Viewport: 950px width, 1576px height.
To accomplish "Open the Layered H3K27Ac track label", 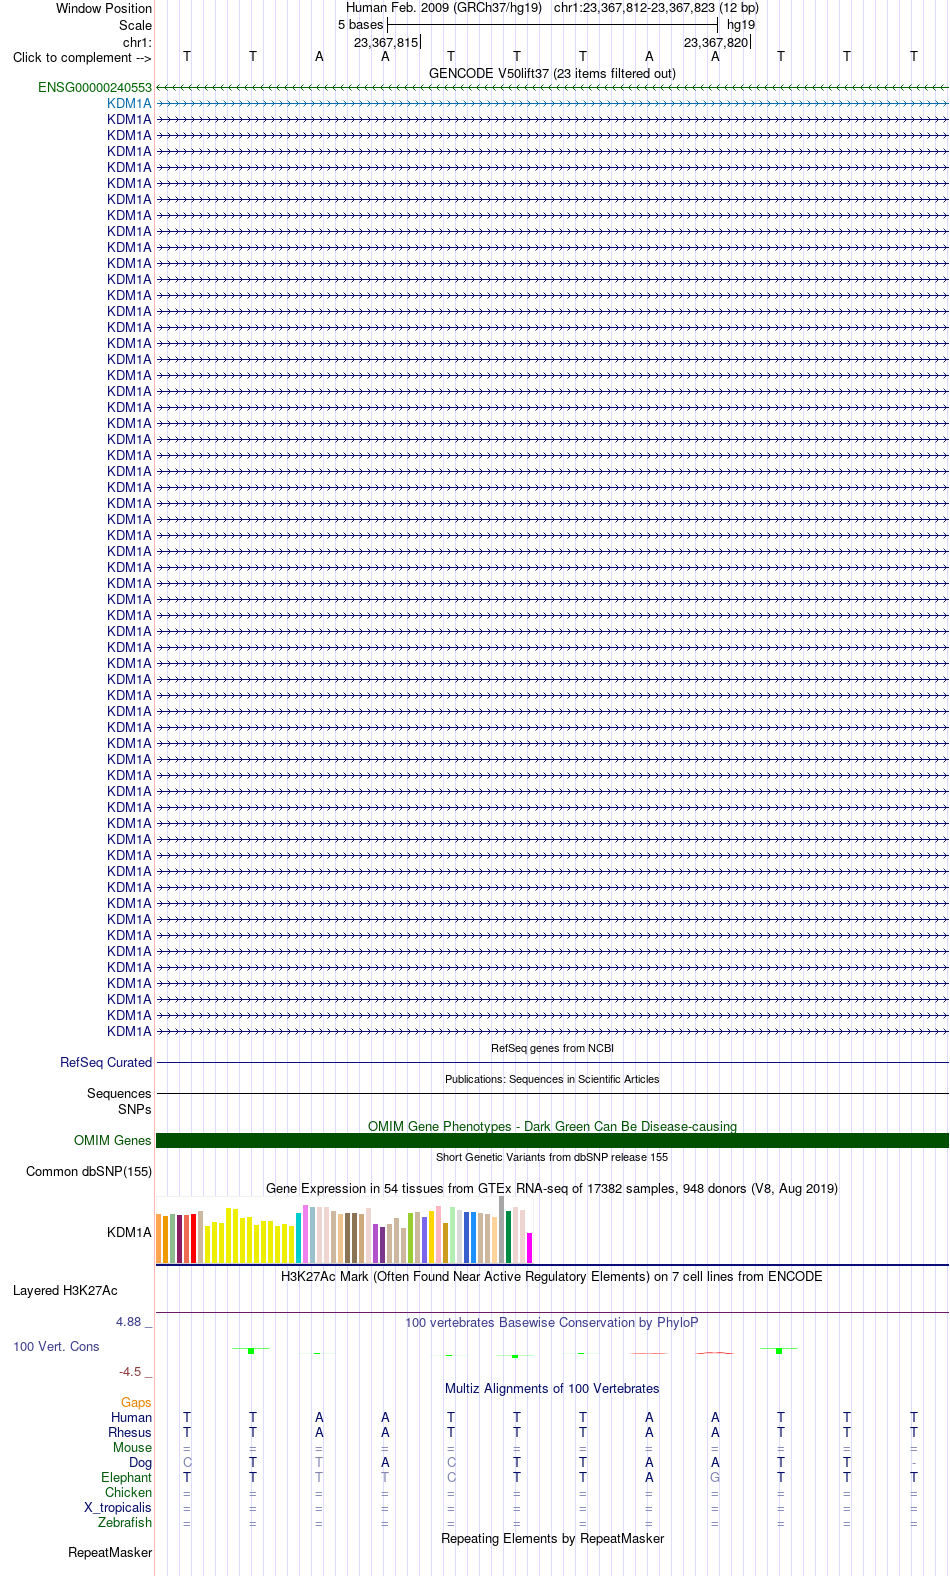I will click(65, 1291).
